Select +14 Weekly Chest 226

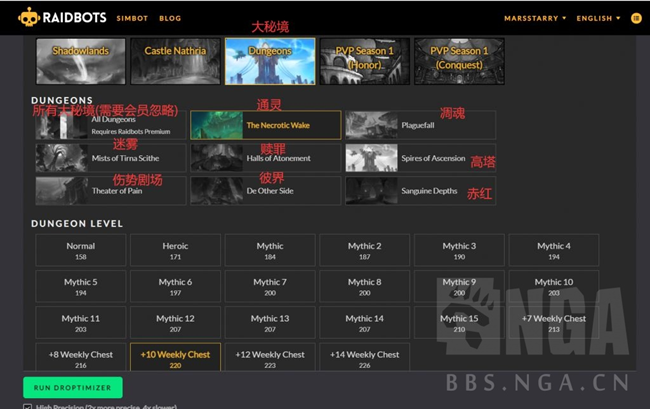365,357
